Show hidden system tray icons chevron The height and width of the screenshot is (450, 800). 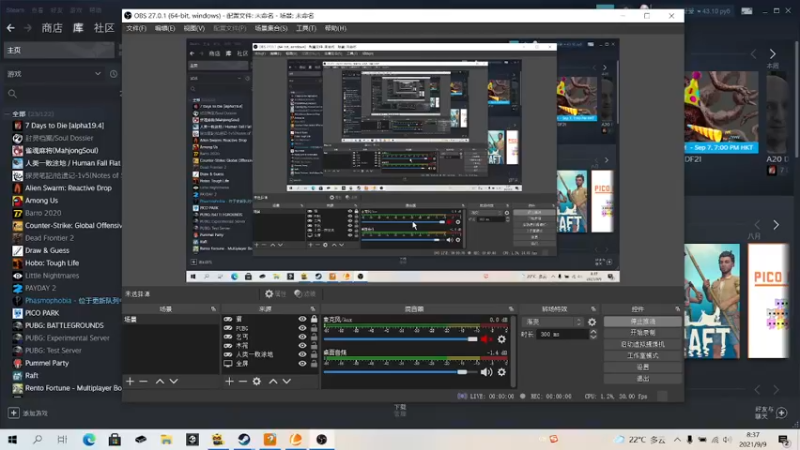pyautogui.click(x=677, y=439)
